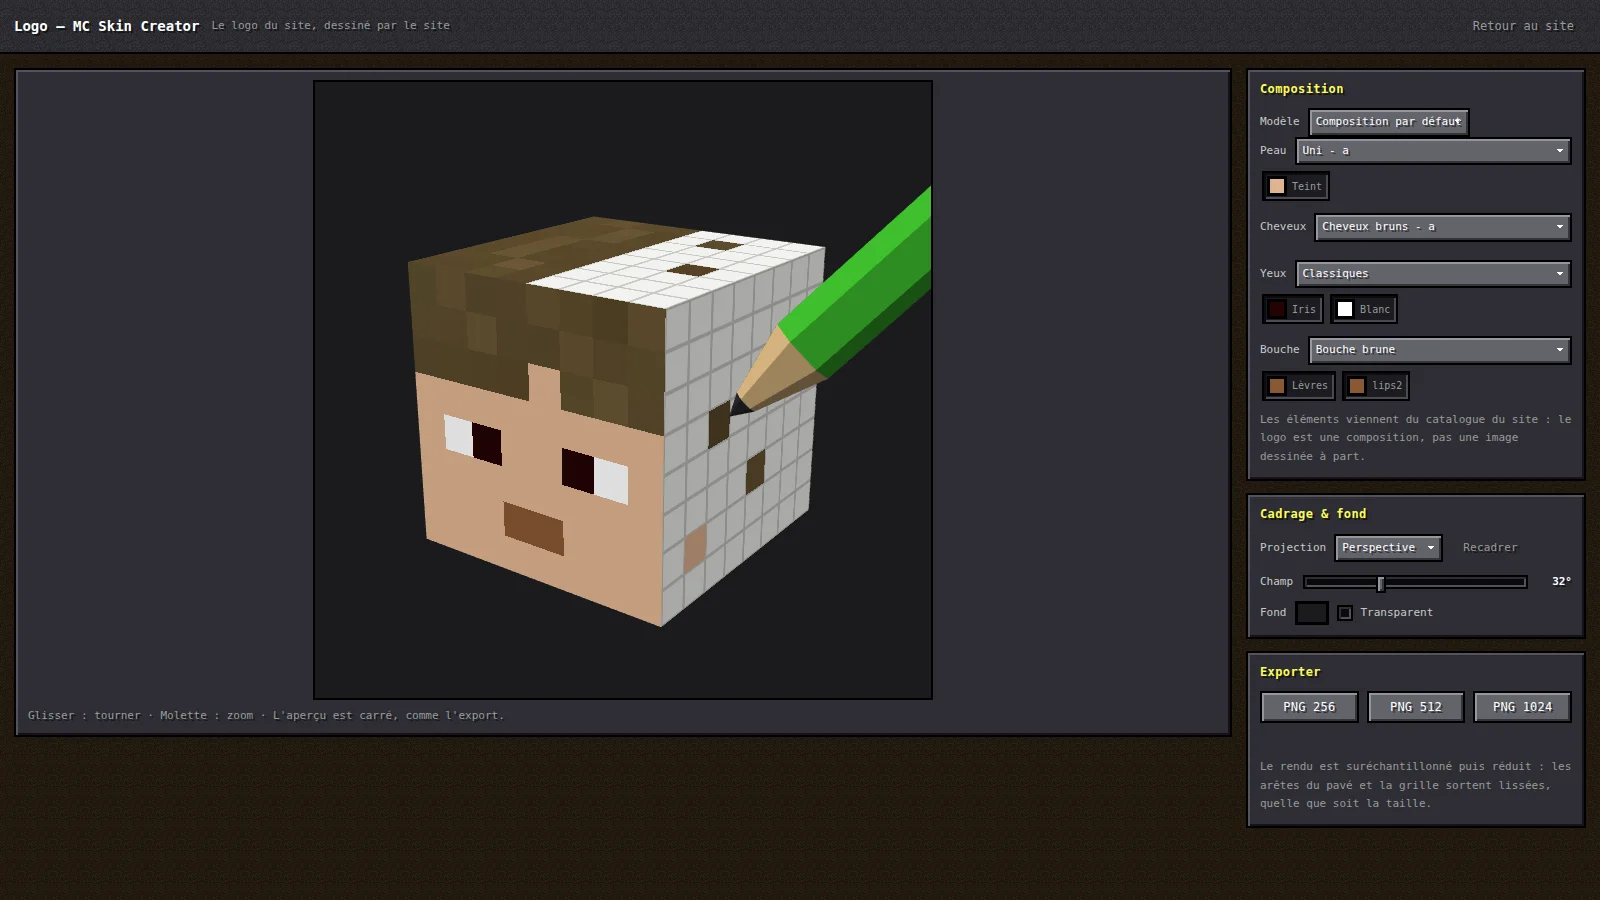Click the Recadrer button
1600x900 pixels.
[1490, 548]
